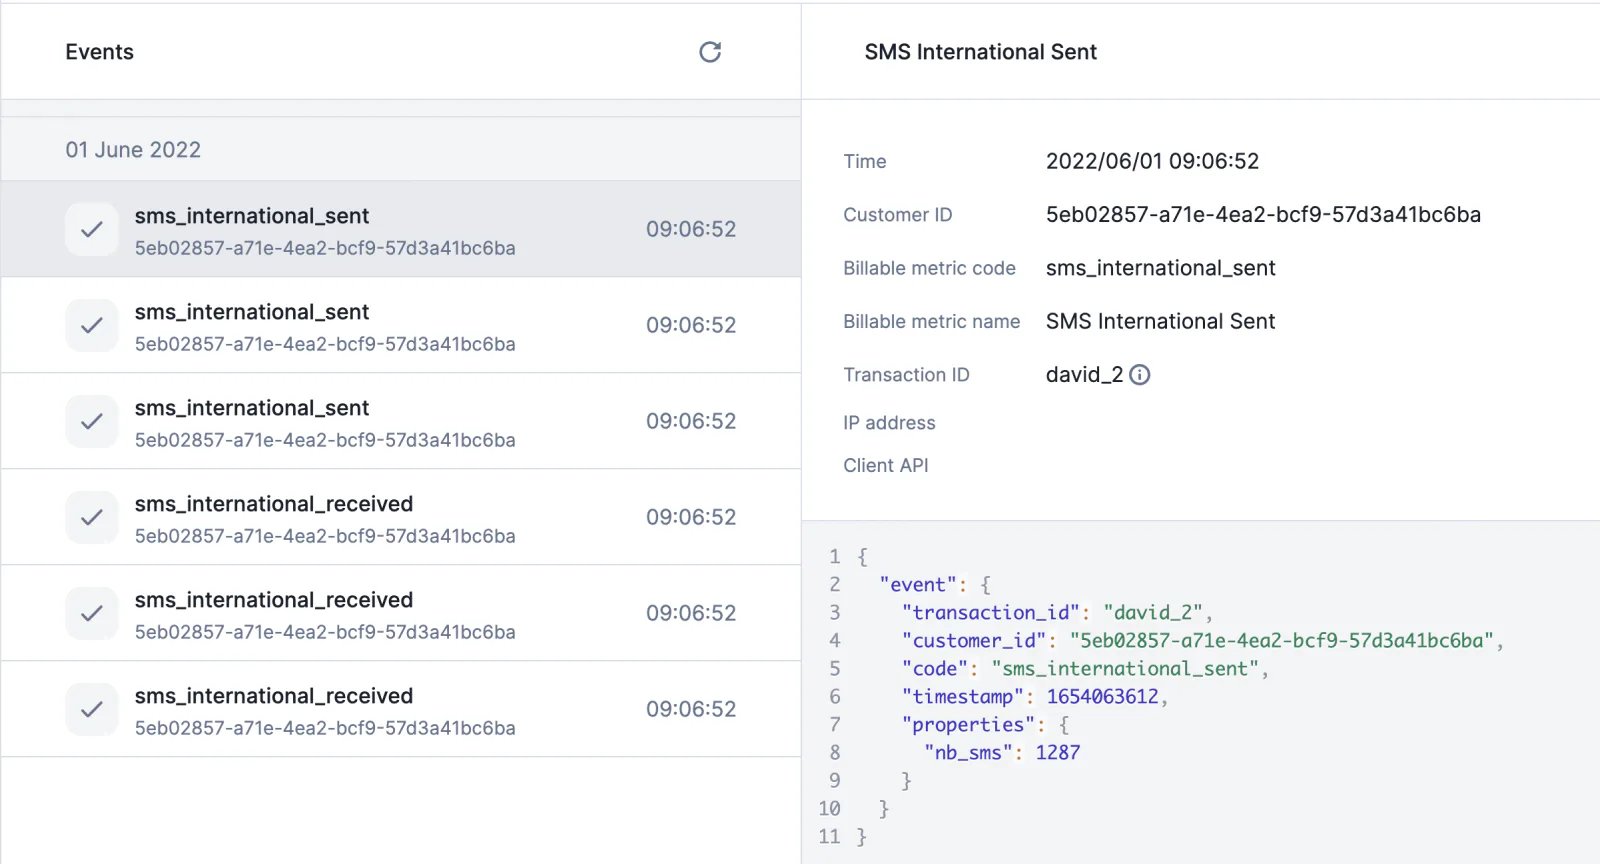Image resolution: width=1600 pixels, height=864 pixels.
Task: Click the sms_international_sent billable metric code
Action: [1160, 268]
